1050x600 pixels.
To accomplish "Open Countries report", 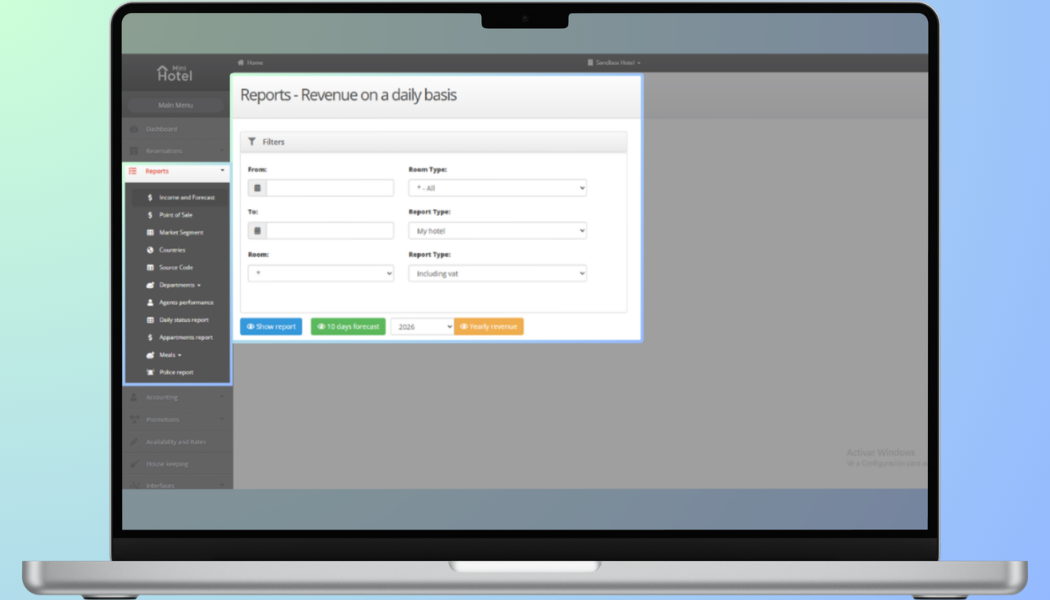I will tap(172, 250).
